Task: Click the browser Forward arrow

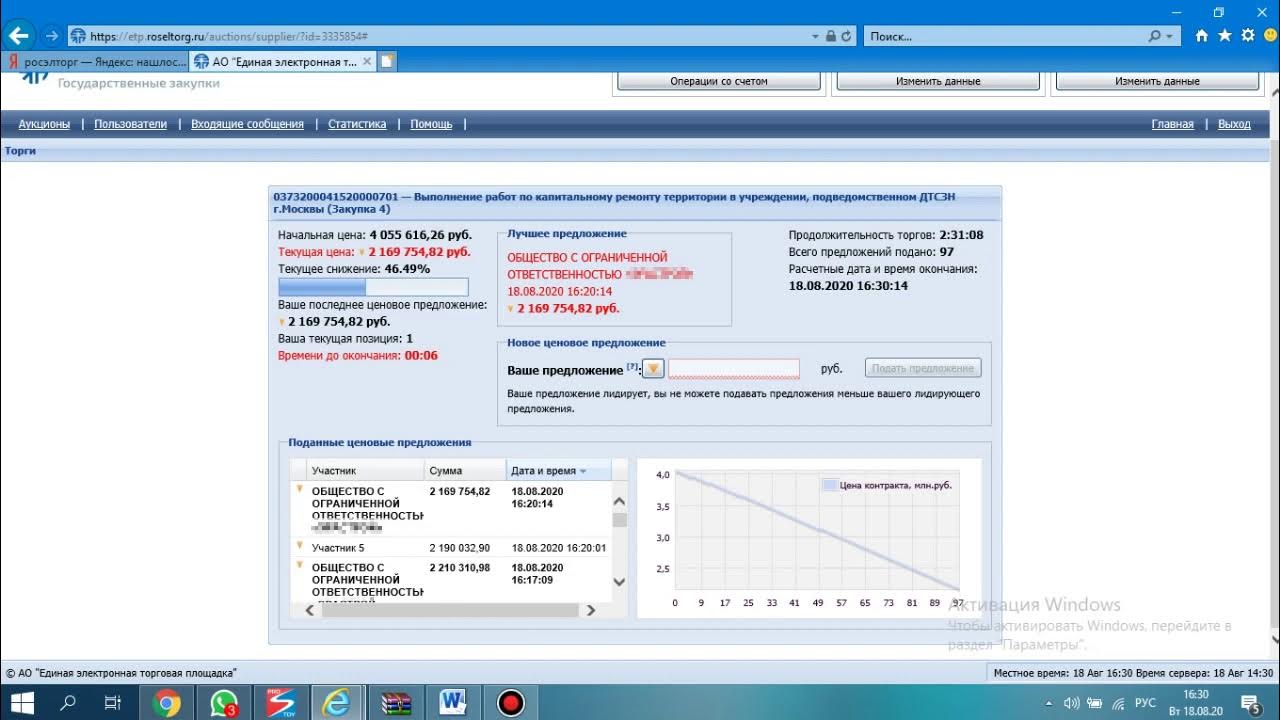Action: [x=52, y=36]
